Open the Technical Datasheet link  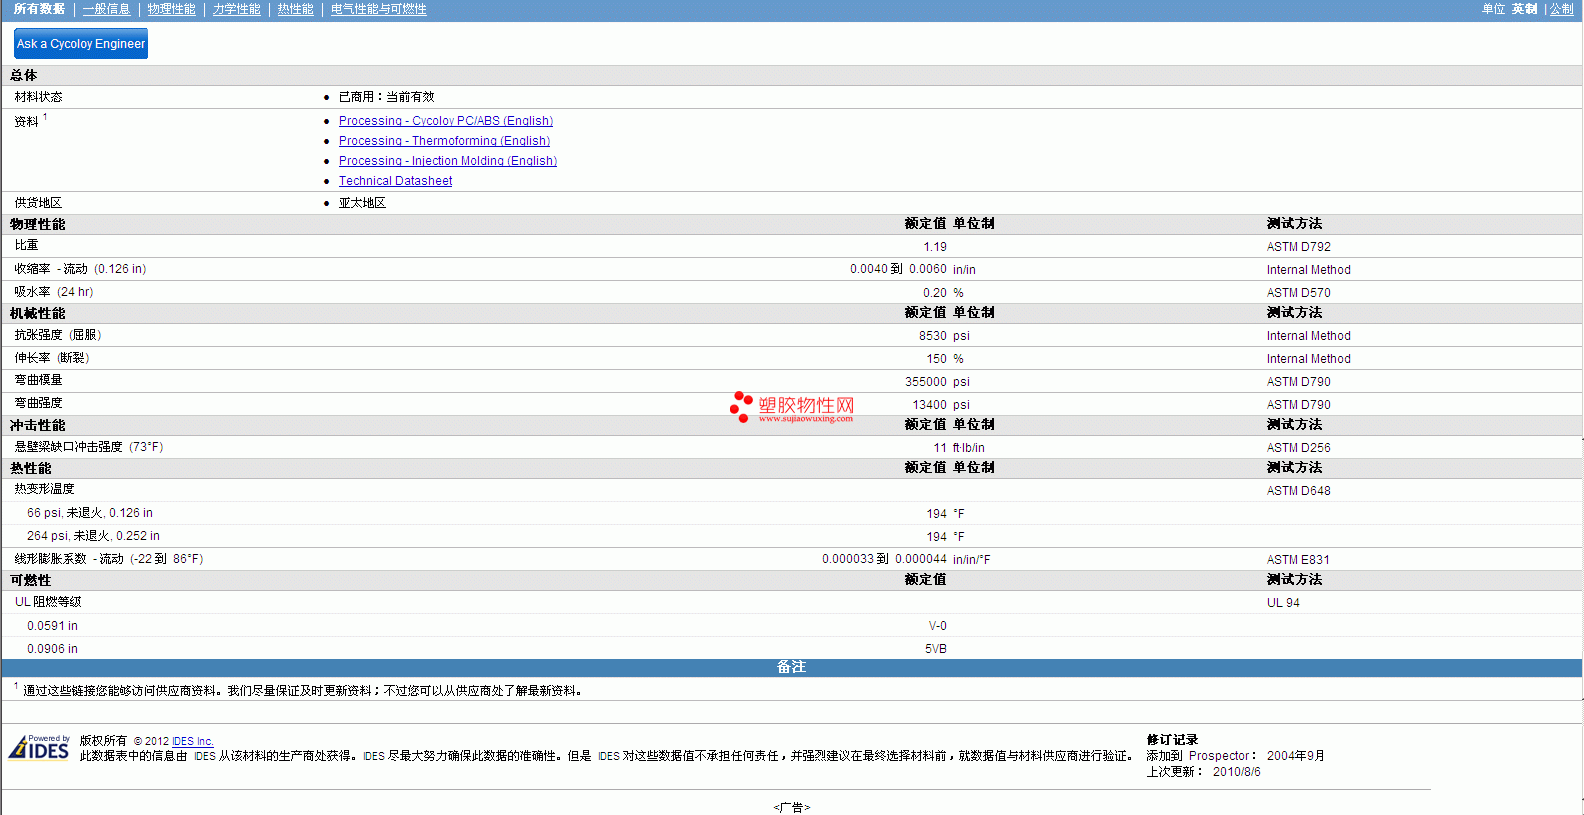pyautogui.click(x=395, y=181)
